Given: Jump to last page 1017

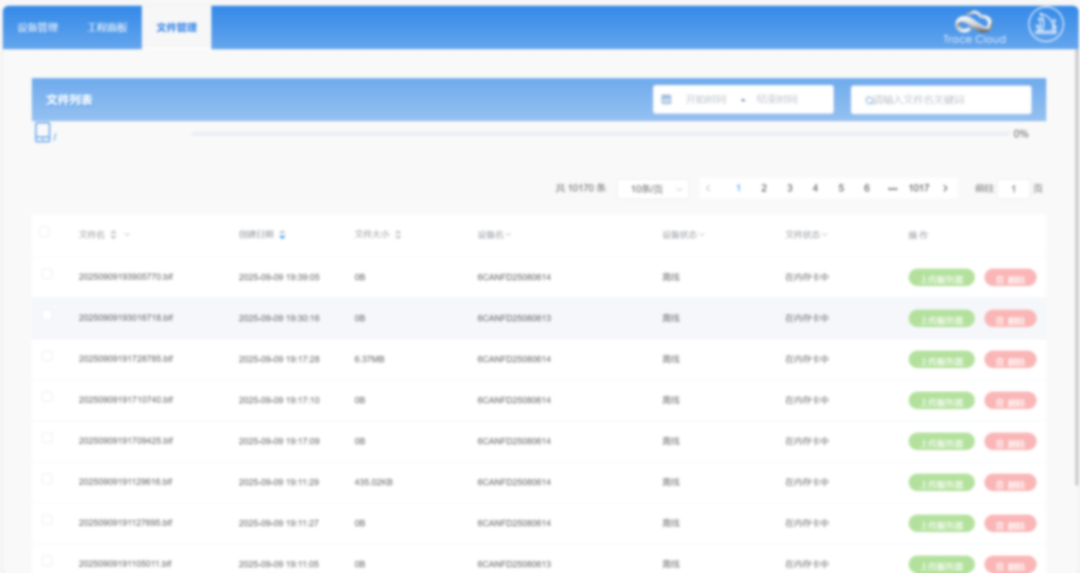Looking at the screenshot, I should pos(919,188).
